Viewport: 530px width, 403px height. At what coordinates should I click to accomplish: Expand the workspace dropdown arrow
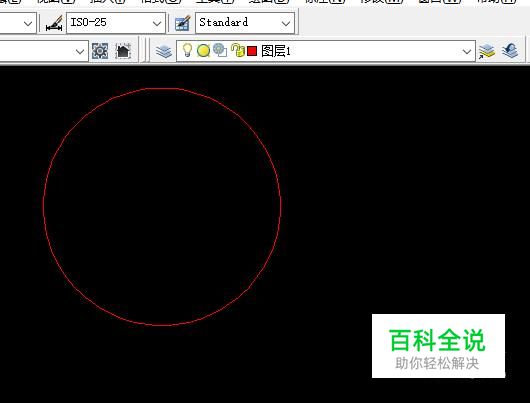click(x=80, y=52)
